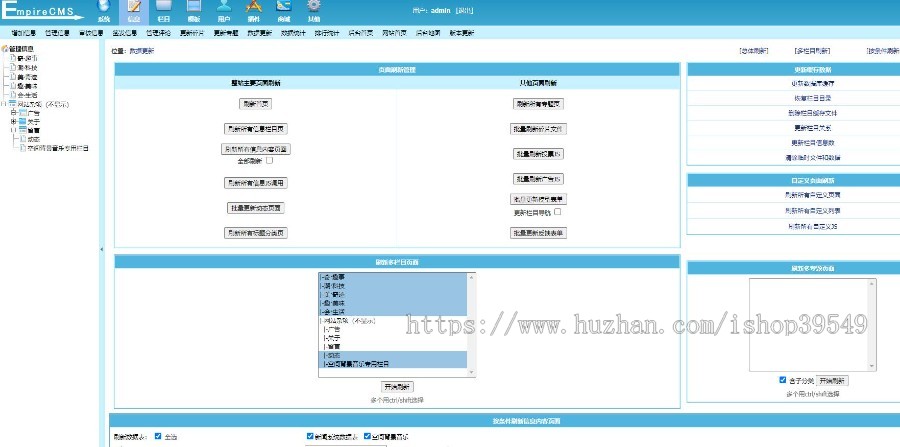Click the folder icon beside 留言 in sidebar tree
Image resolution: width=900 pixels, height=447 pixels.
click(x=22, y=130)
